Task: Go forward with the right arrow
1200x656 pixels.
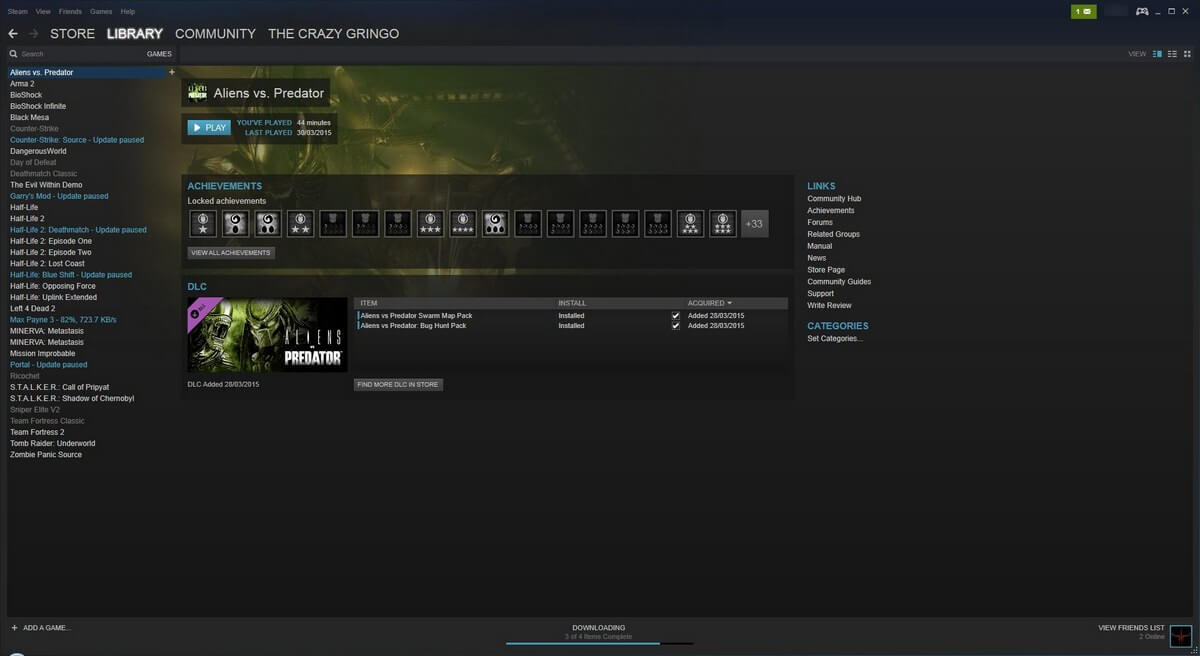Action: coord(33,34)
